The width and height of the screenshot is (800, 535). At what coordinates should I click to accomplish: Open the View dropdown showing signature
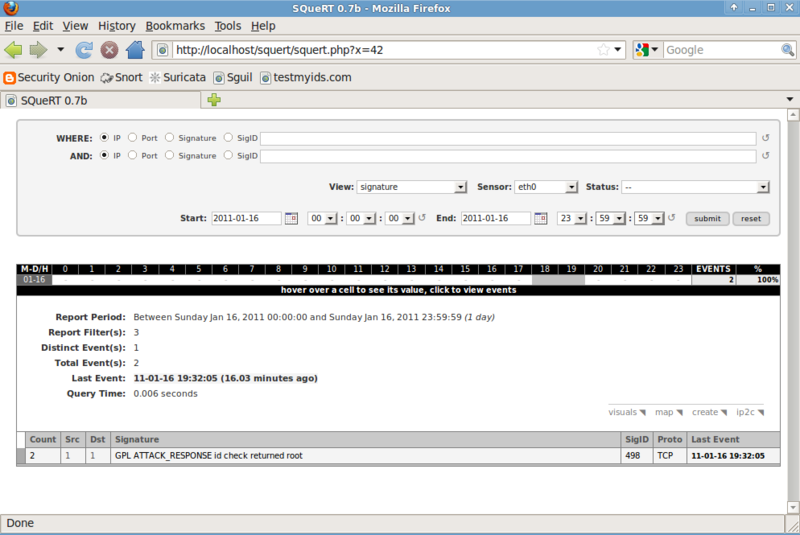click(411, 187)
